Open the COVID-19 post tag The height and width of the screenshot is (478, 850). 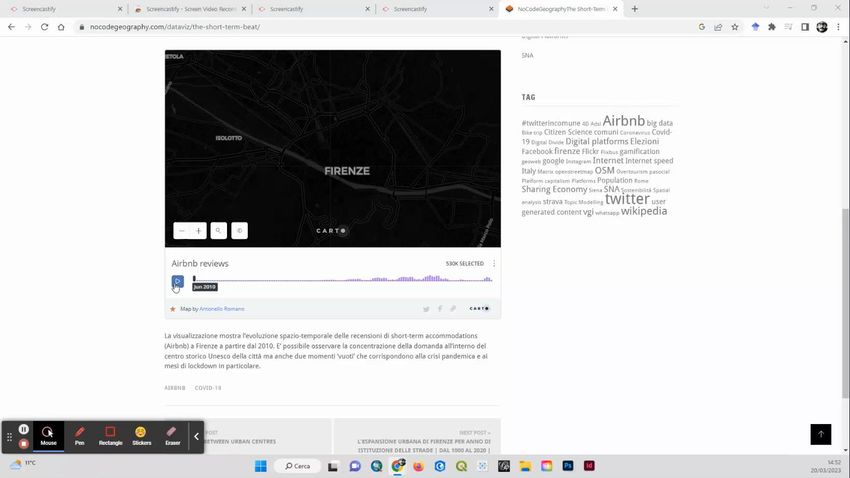[x=208, y=388]
